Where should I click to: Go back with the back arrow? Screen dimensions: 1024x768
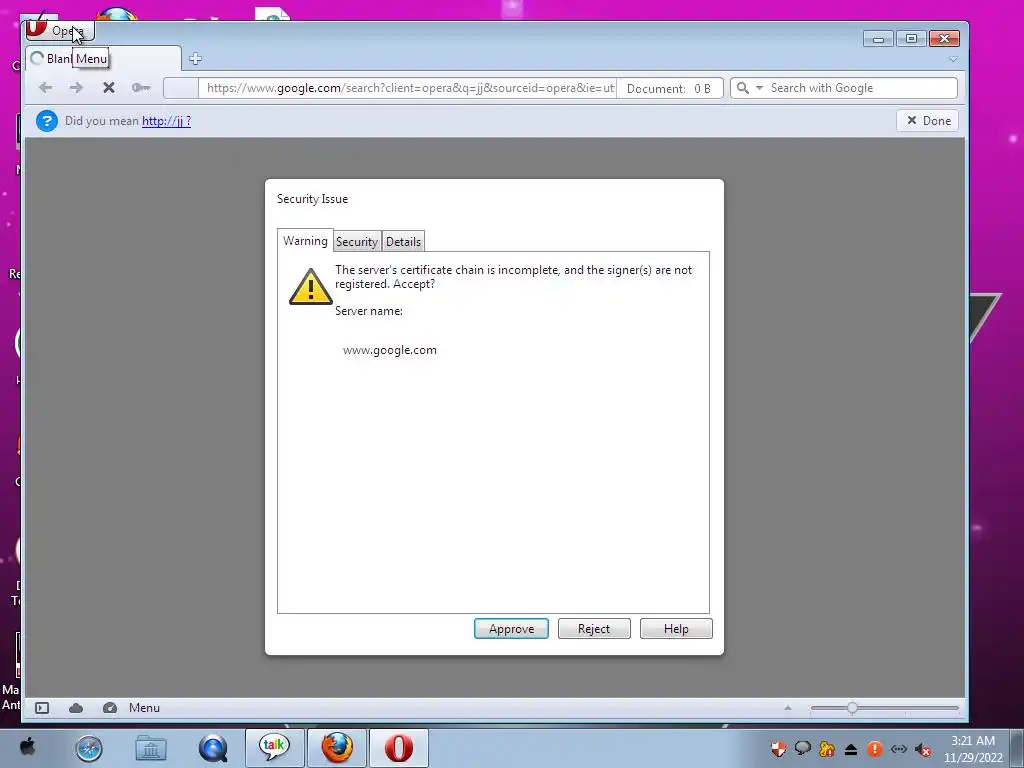pyautogui.click(x=45, y=88)
